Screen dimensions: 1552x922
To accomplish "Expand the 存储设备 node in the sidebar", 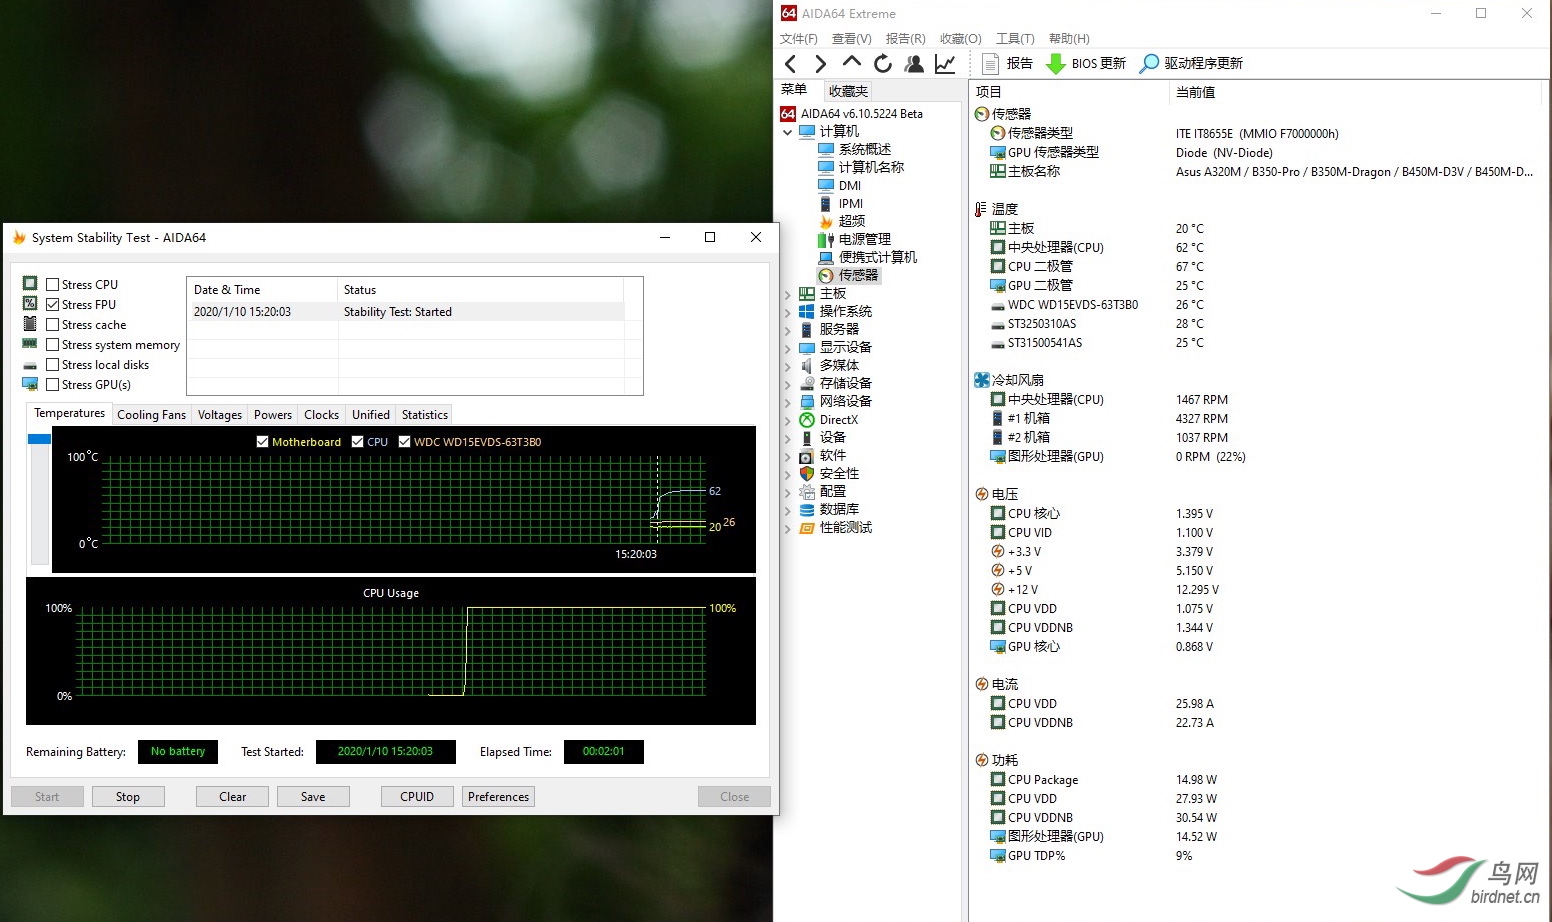I will 788,383.
